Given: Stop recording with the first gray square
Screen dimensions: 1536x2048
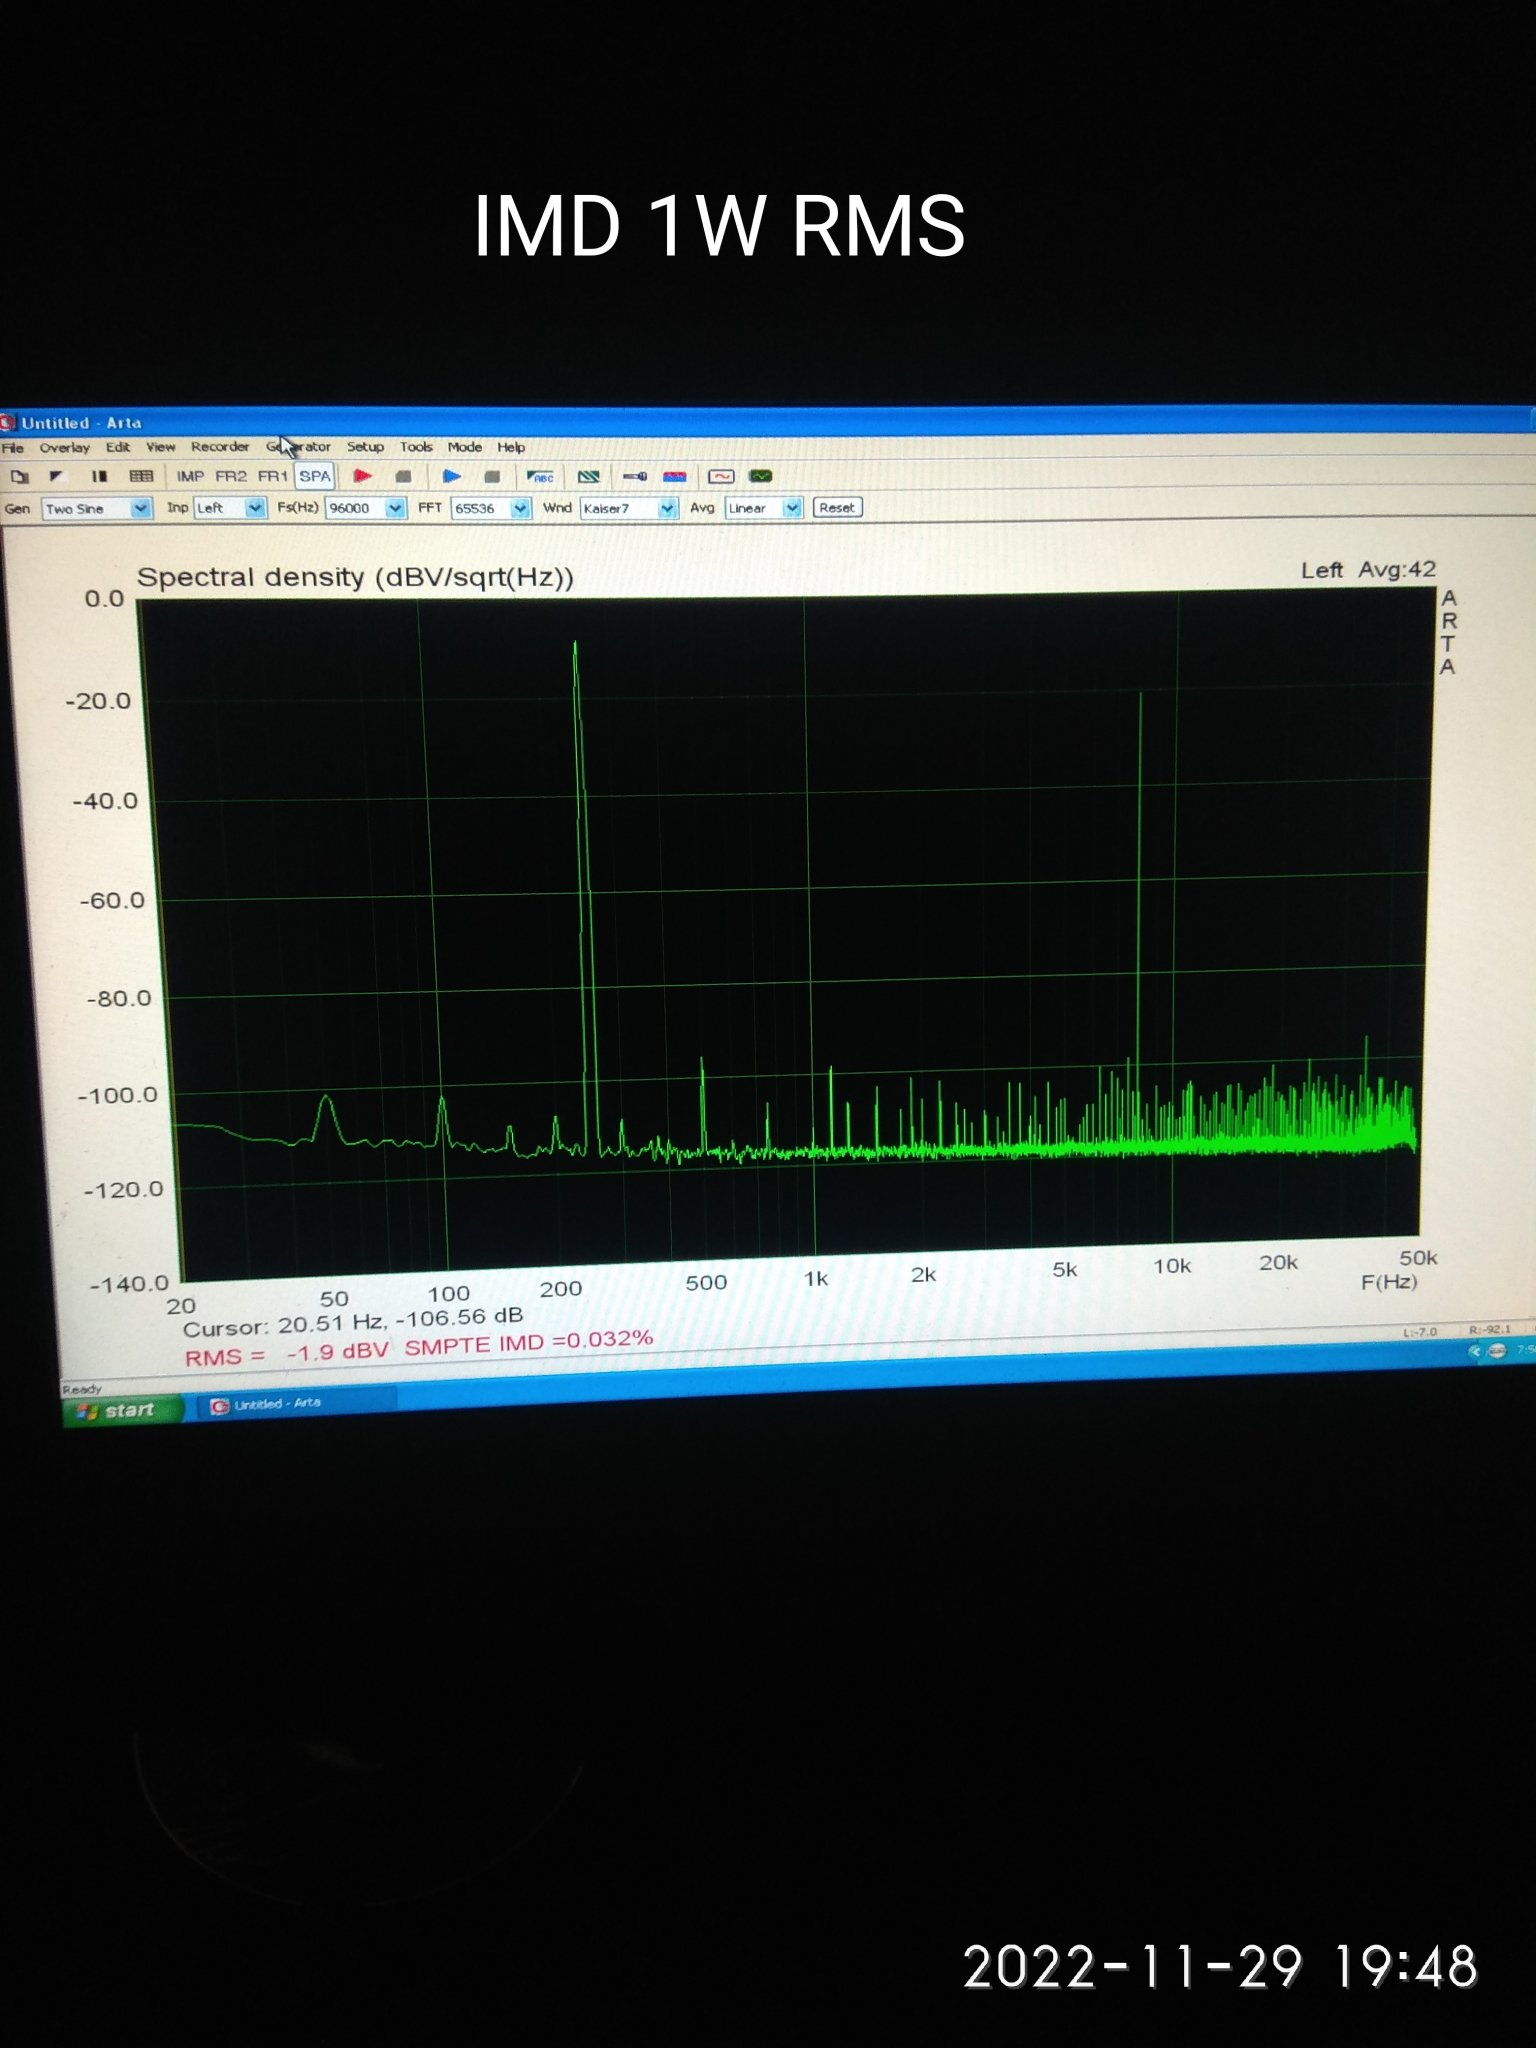Looking at the screenshot, I should click(x=403, y=477).
